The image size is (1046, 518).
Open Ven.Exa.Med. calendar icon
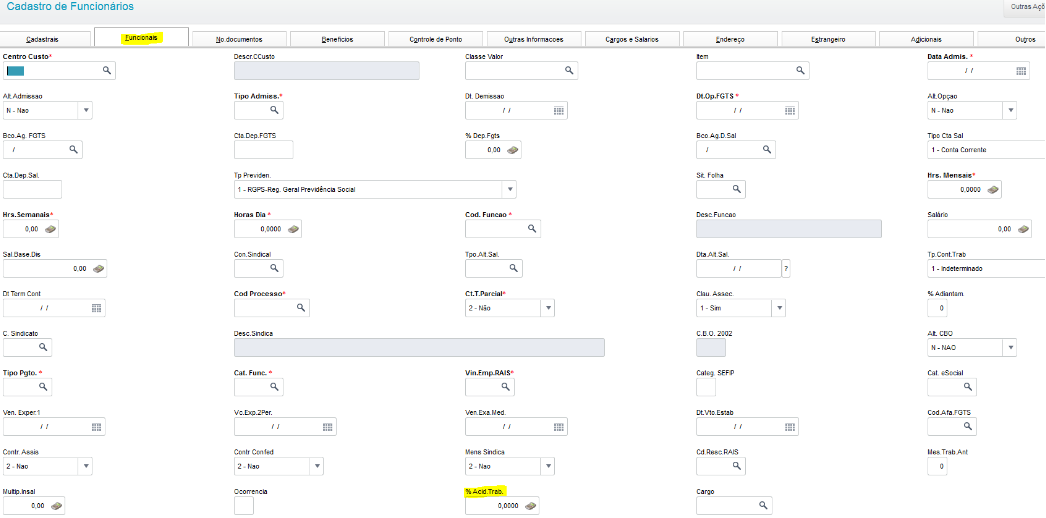[x=559, y=427]
